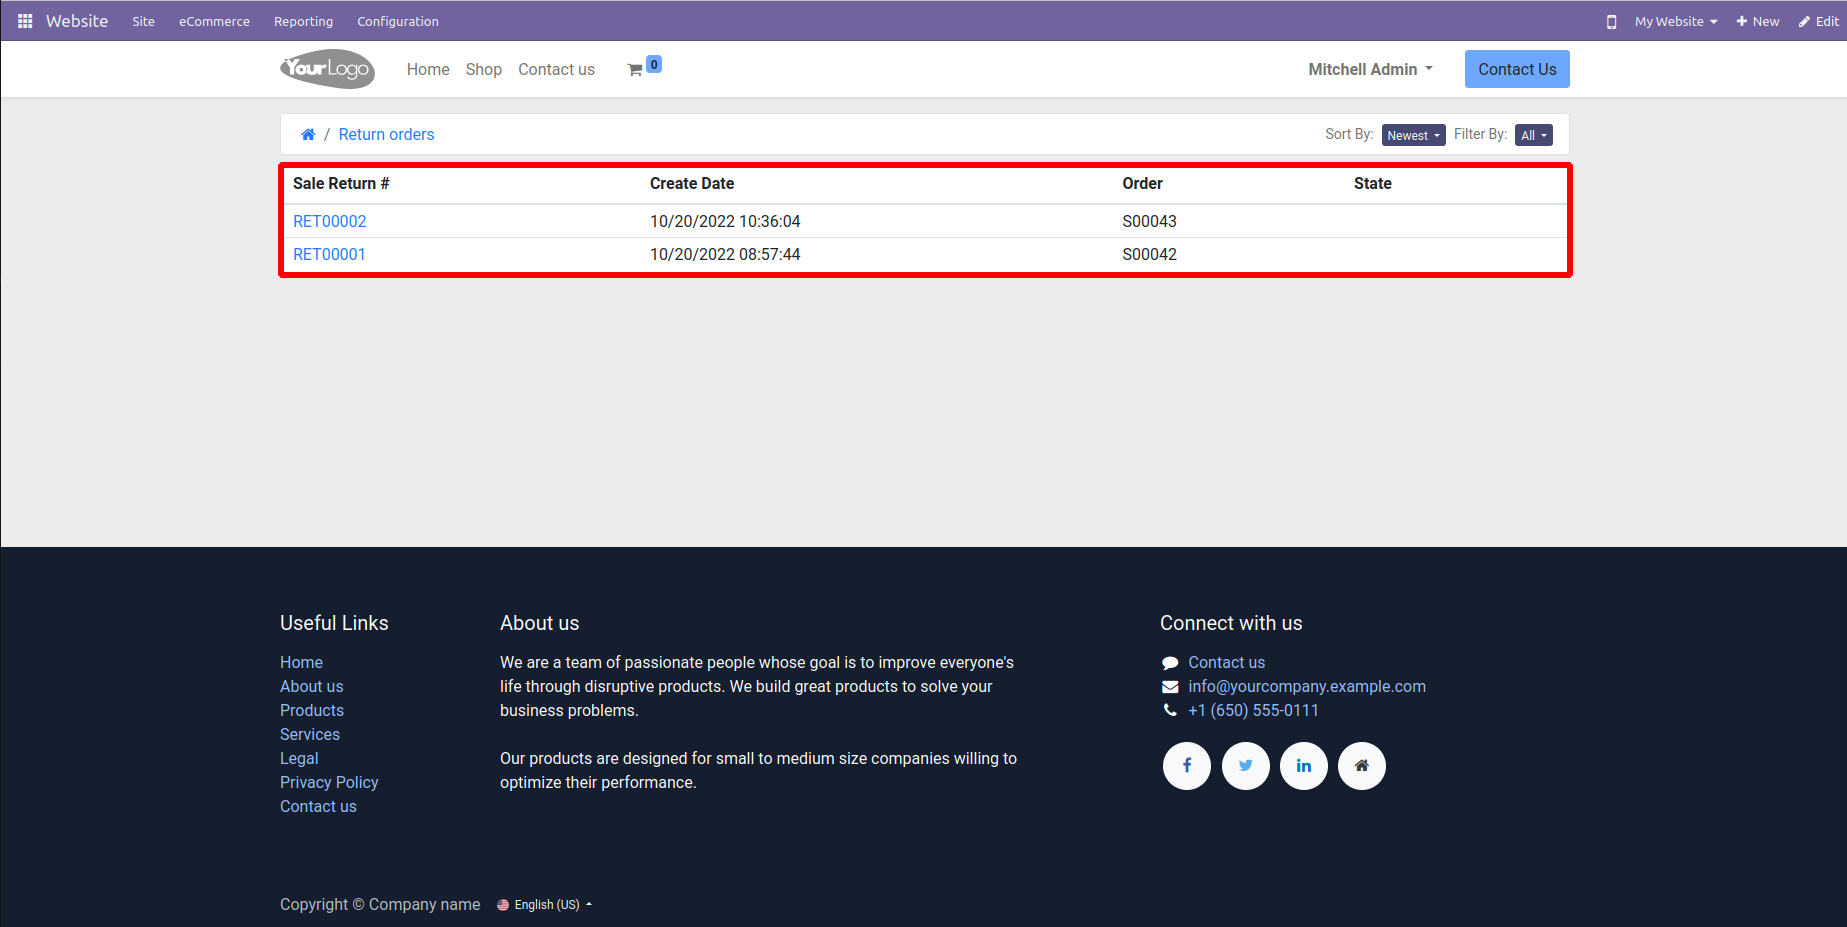The height and width of the screenshot is (927, 1847).
Task: Open the apps grid menu icon
Action: [25, 21]
